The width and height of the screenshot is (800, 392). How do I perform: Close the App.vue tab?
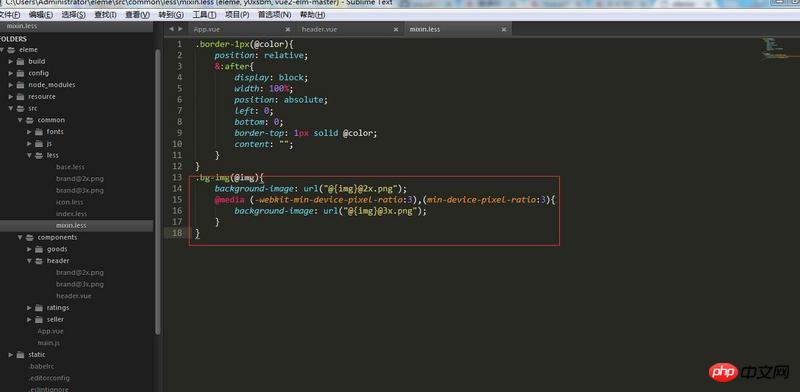pos(288,30)
